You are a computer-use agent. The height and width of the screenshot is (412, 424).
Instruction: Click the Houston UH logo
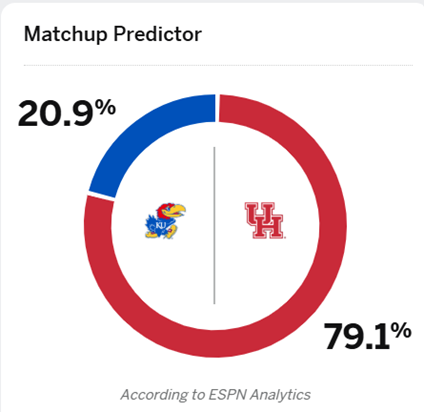click(264, 220)
